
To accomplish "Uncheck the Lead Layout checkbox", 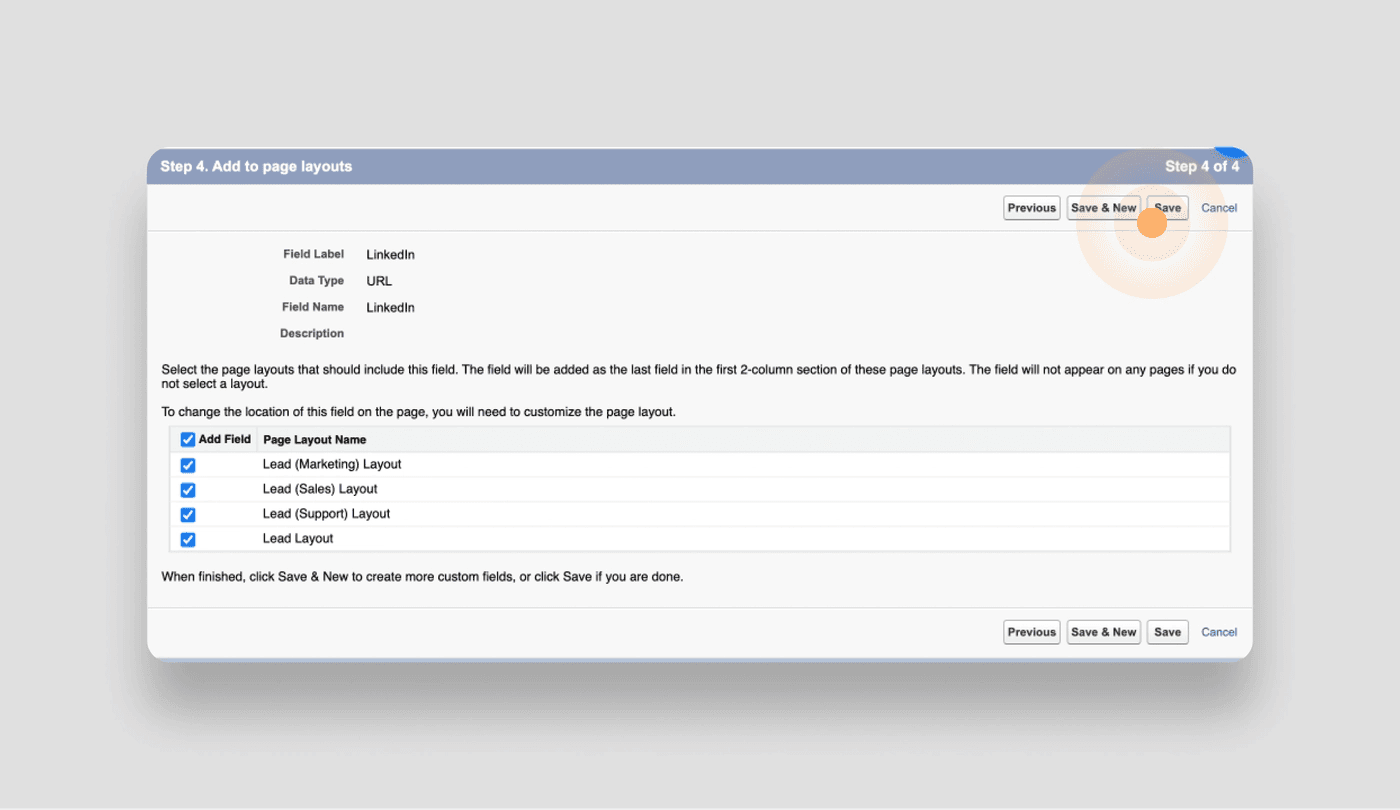I will point(188,540).
